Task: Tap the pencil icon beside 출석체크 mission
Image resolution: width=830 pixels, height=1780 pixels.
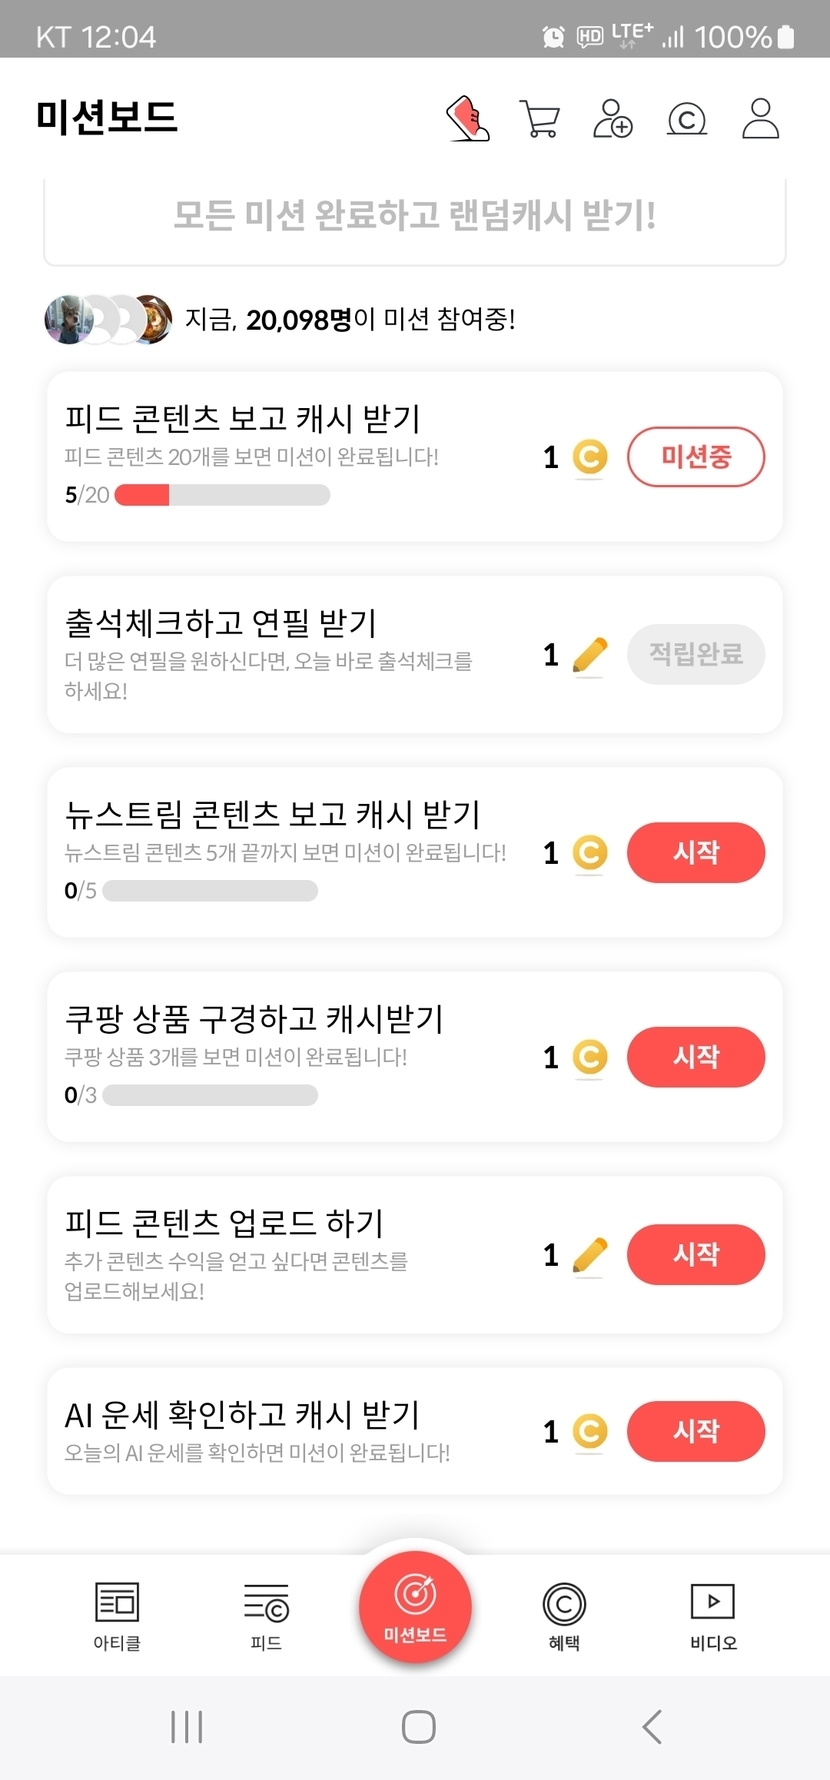Action: (590, 655)
